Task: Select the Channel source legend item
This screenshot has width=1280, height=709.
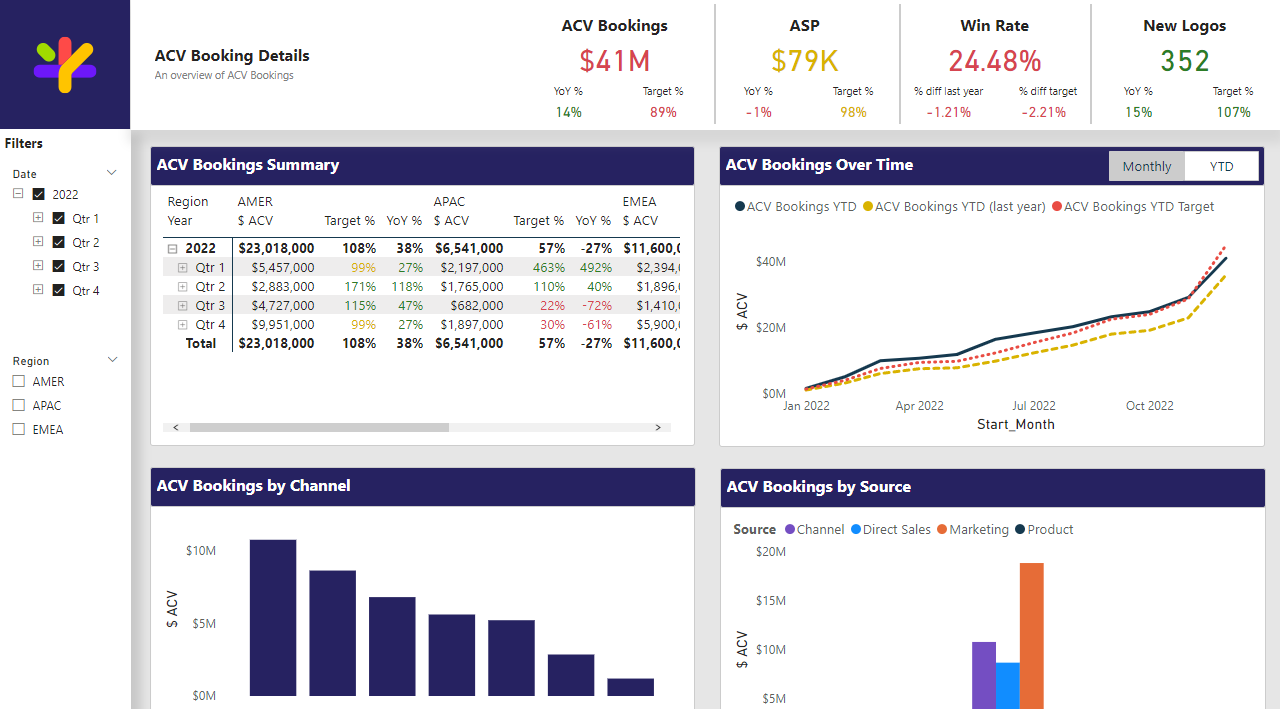Action: (x=815, y=530)
